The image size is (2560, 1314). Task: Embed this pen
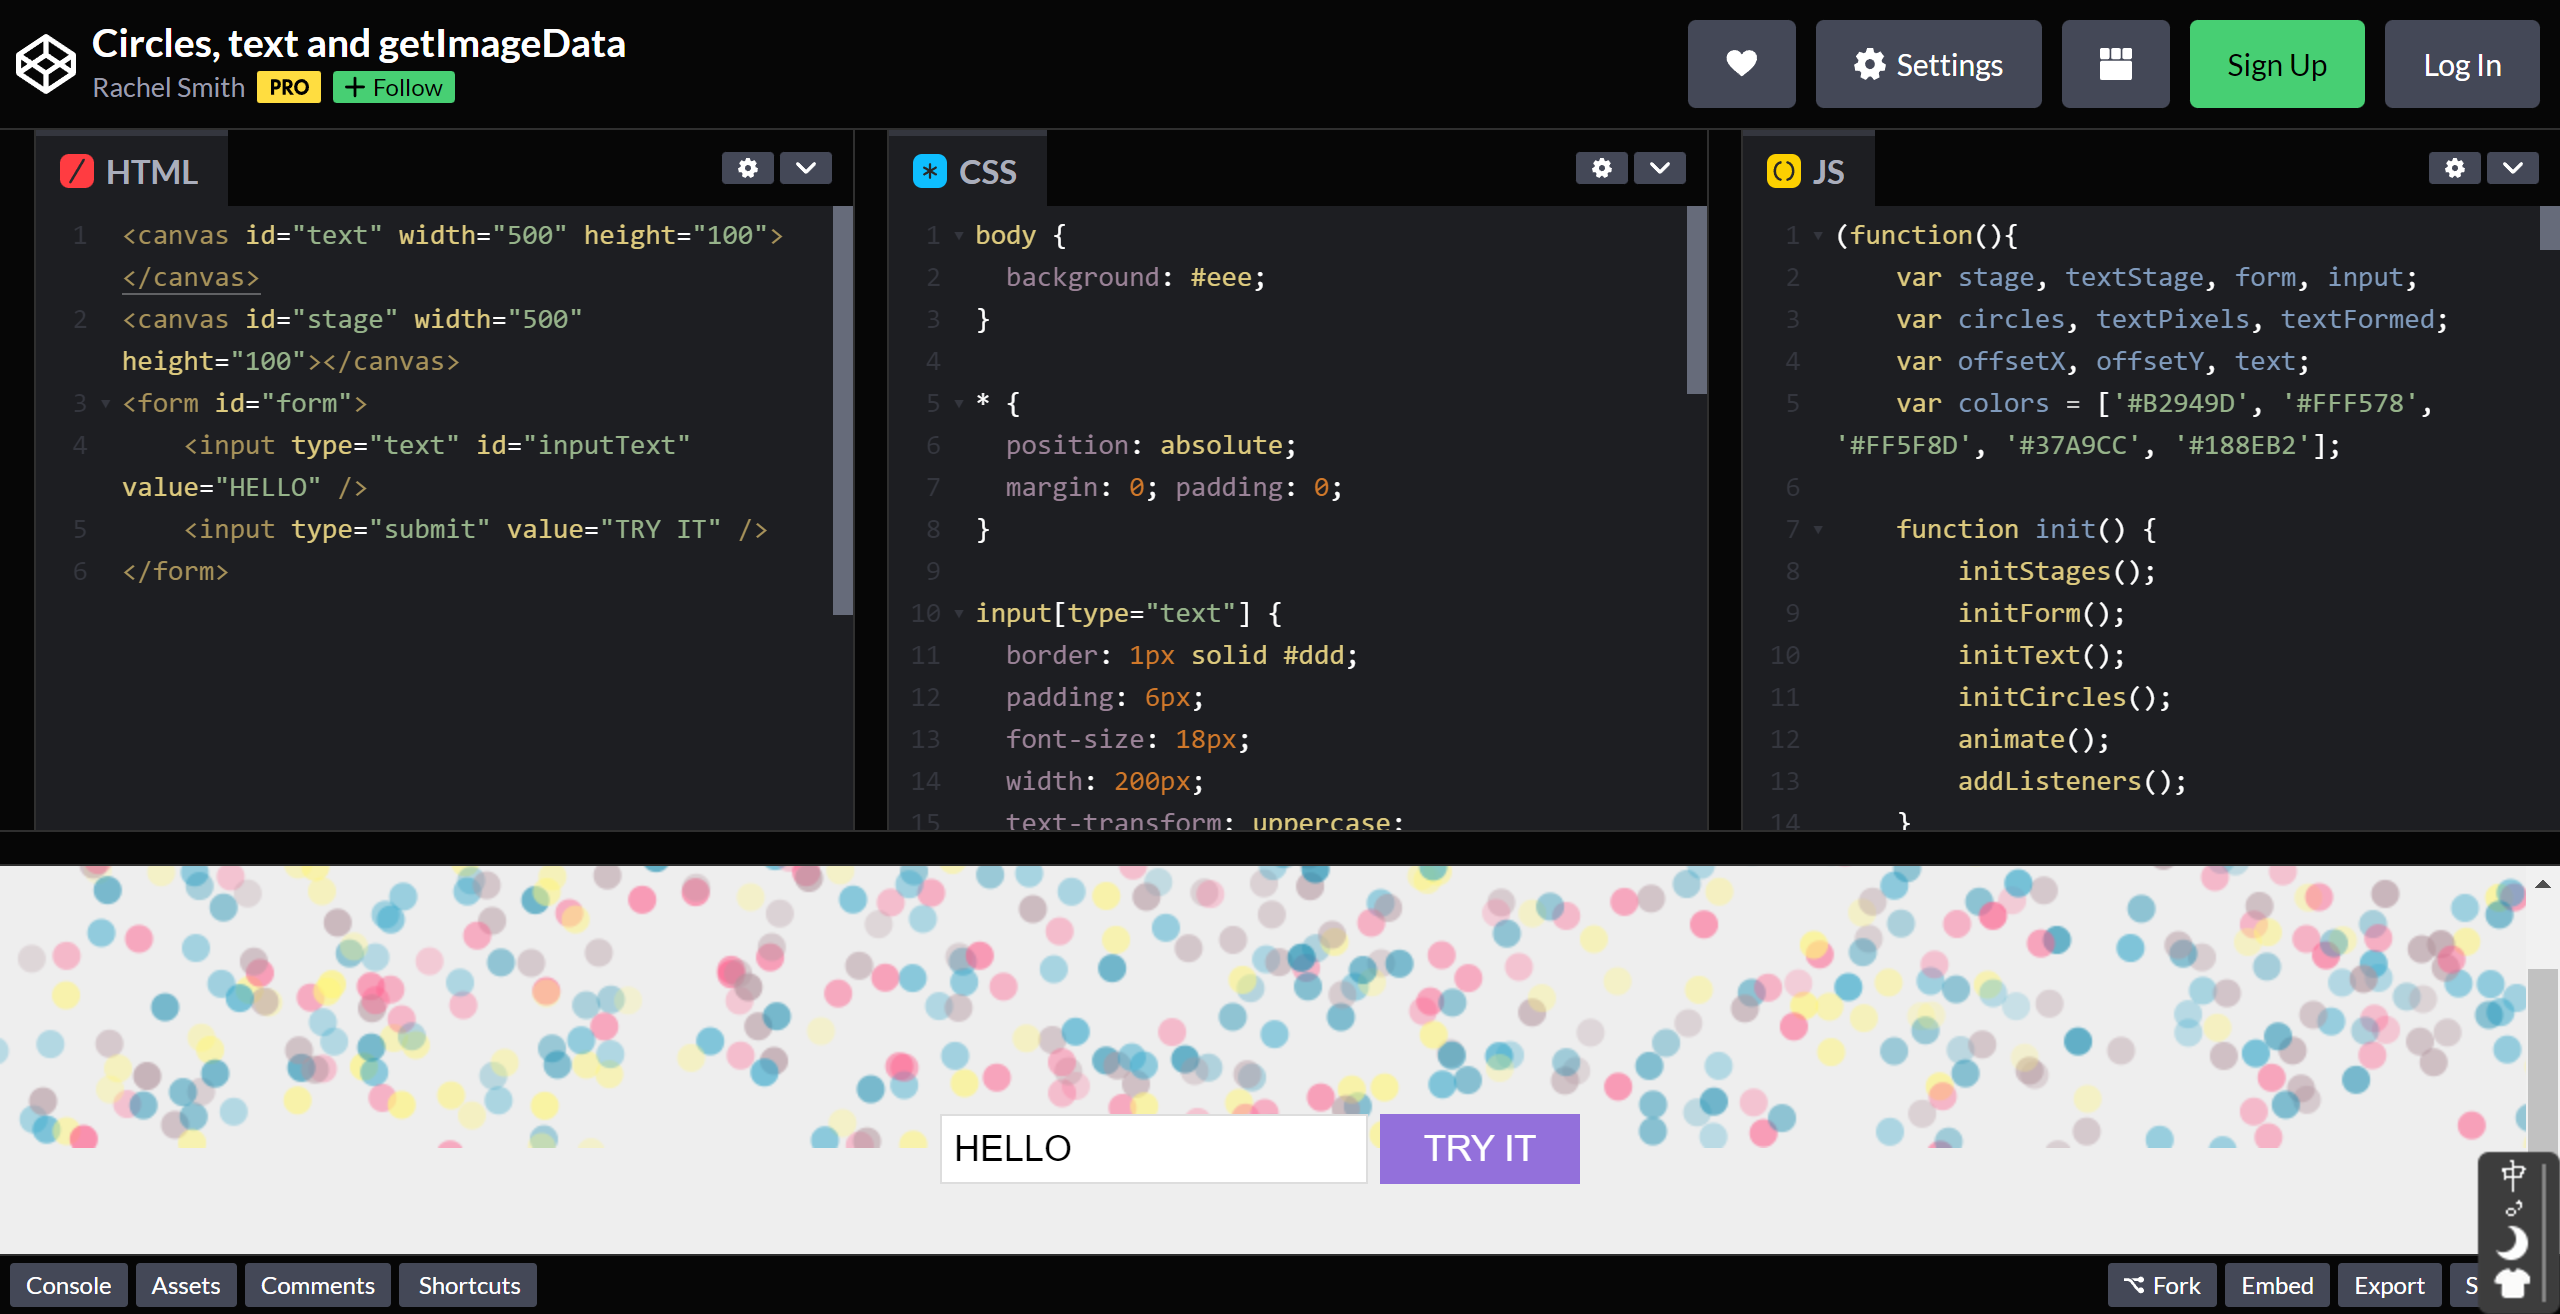pos(2277,1285)
